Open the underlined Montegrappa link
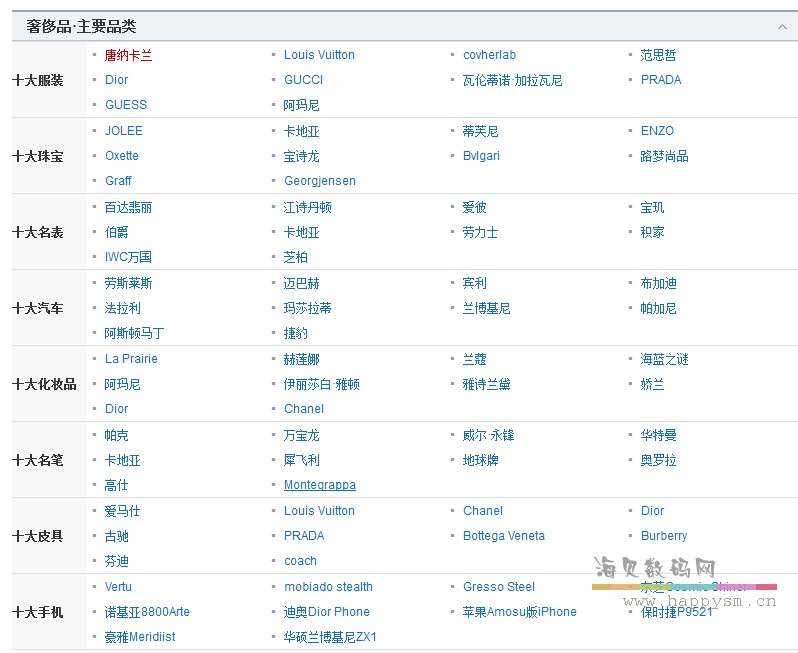The width and height of the screenshot is (798, 653). tap(320, 485)
